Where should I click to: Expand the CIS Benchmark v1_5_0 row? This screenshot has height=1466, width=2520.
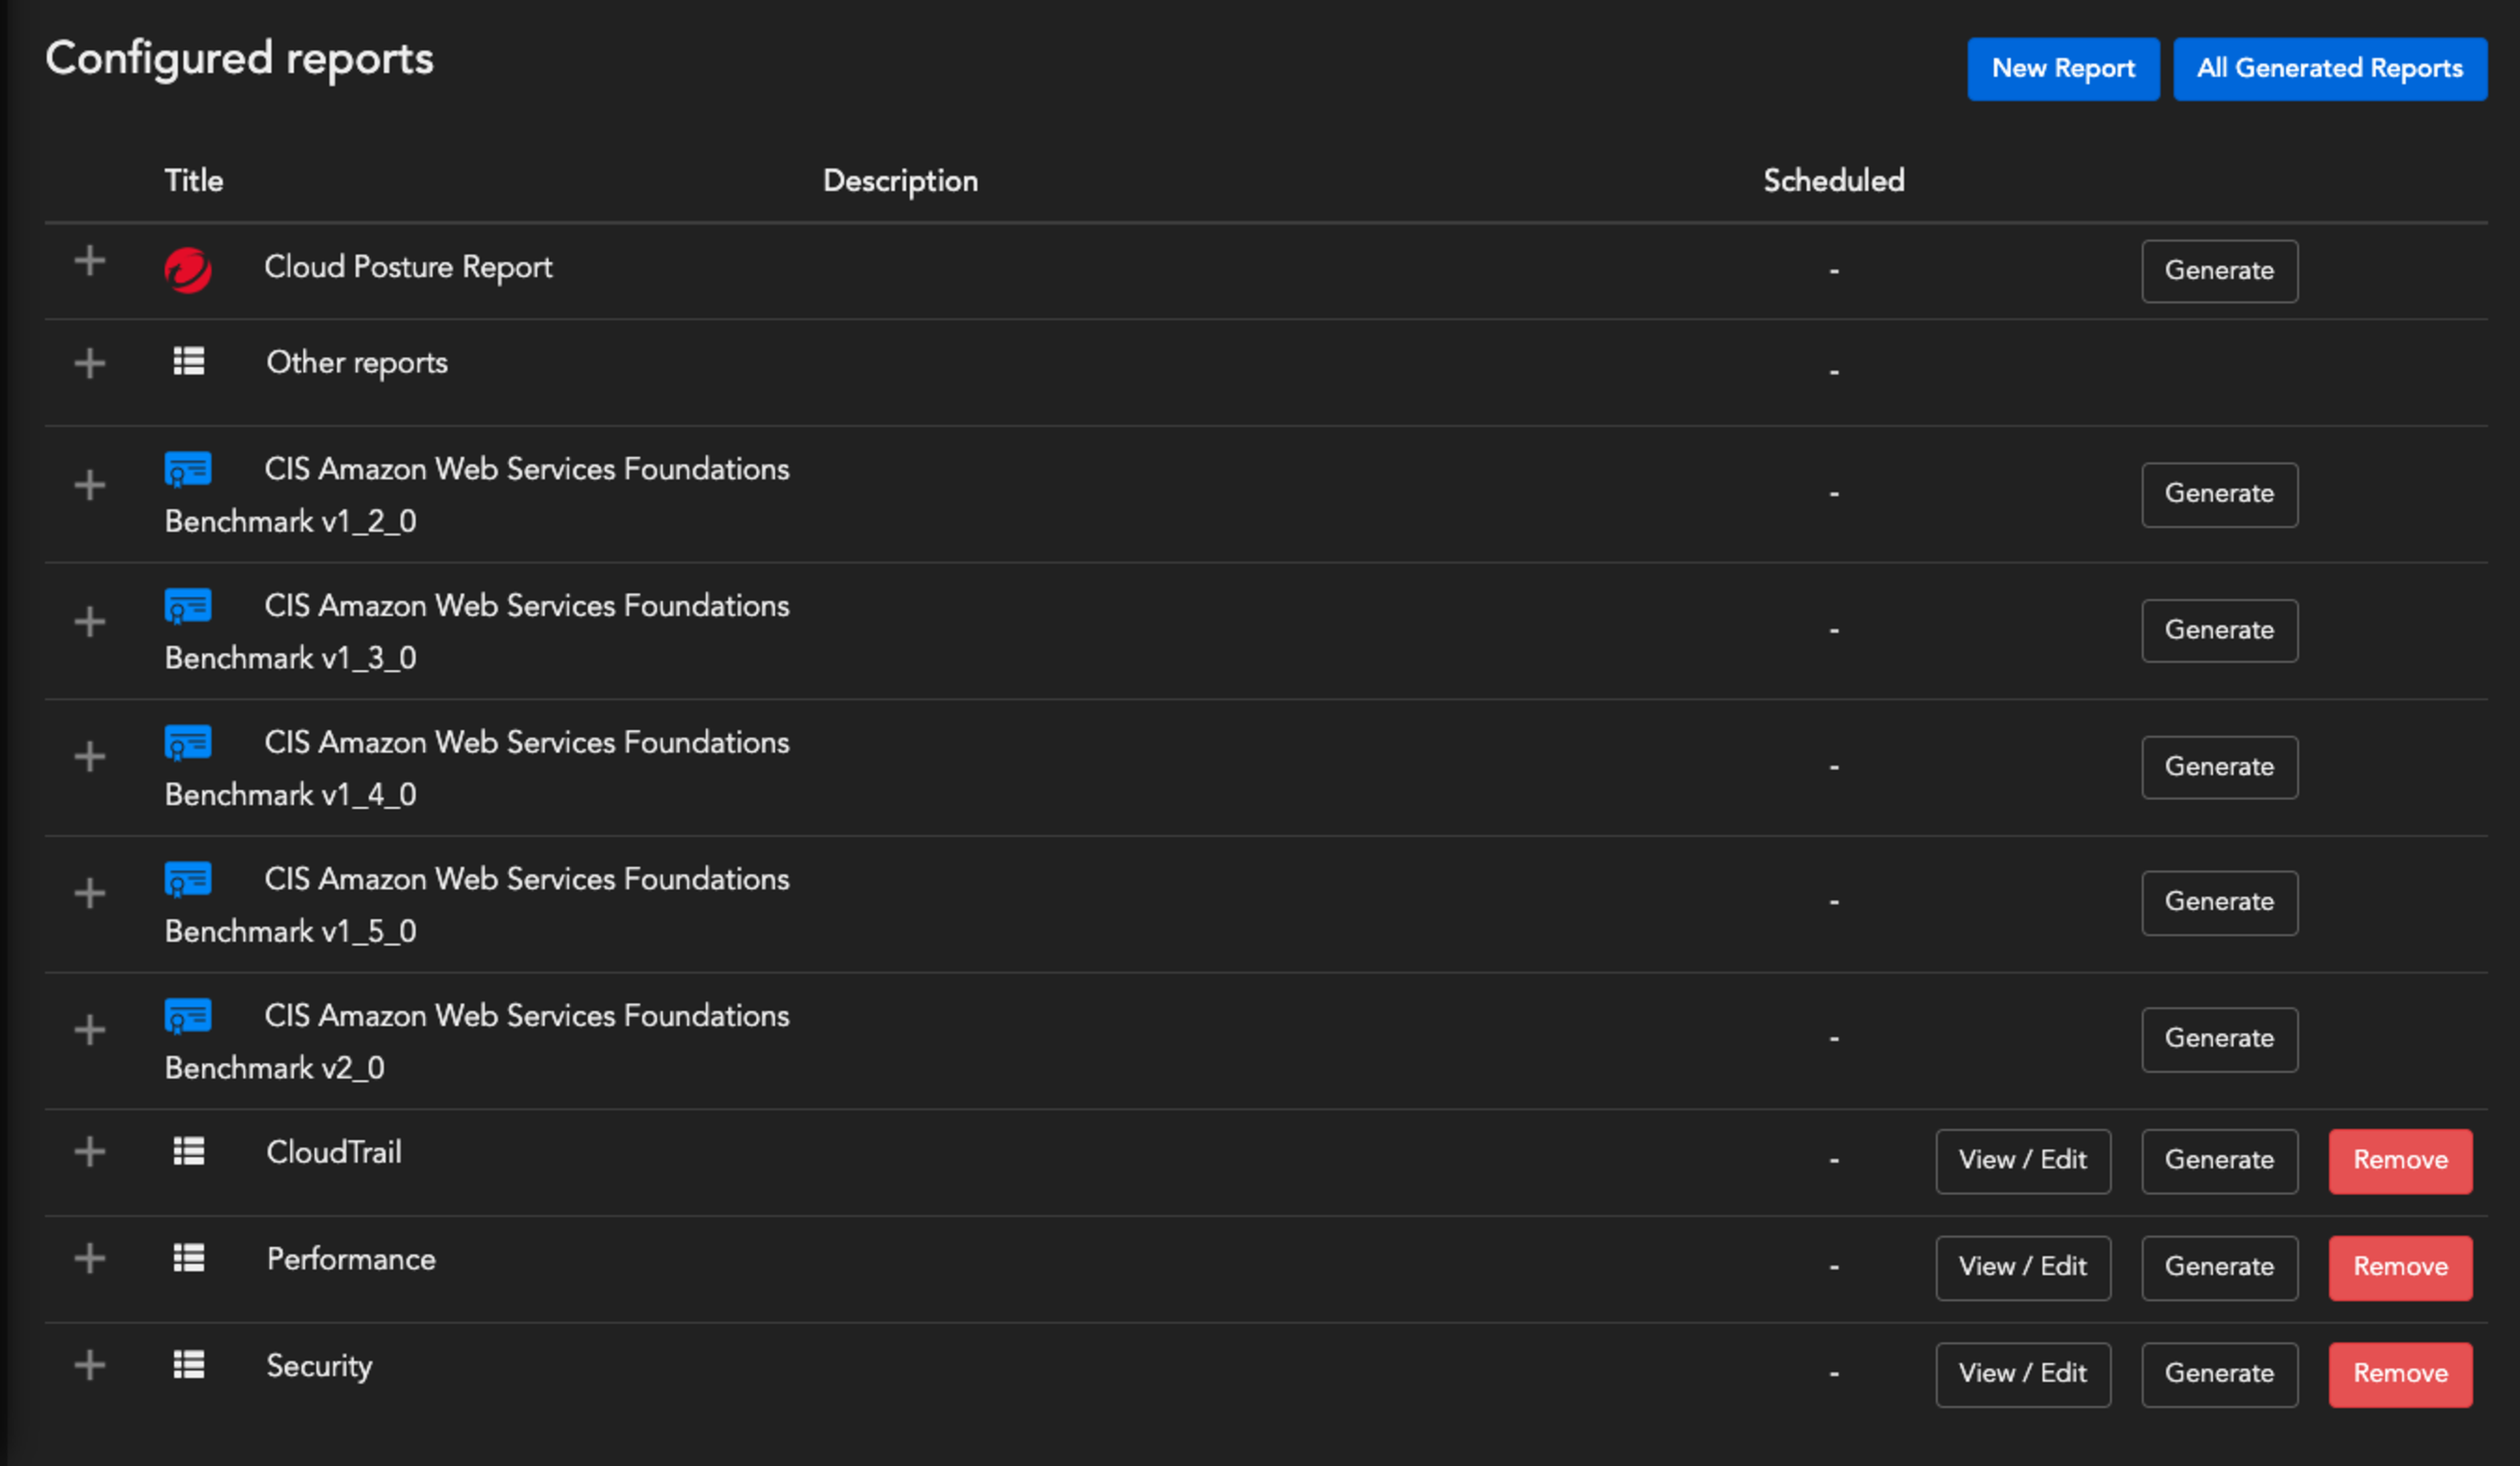(90, 893)
